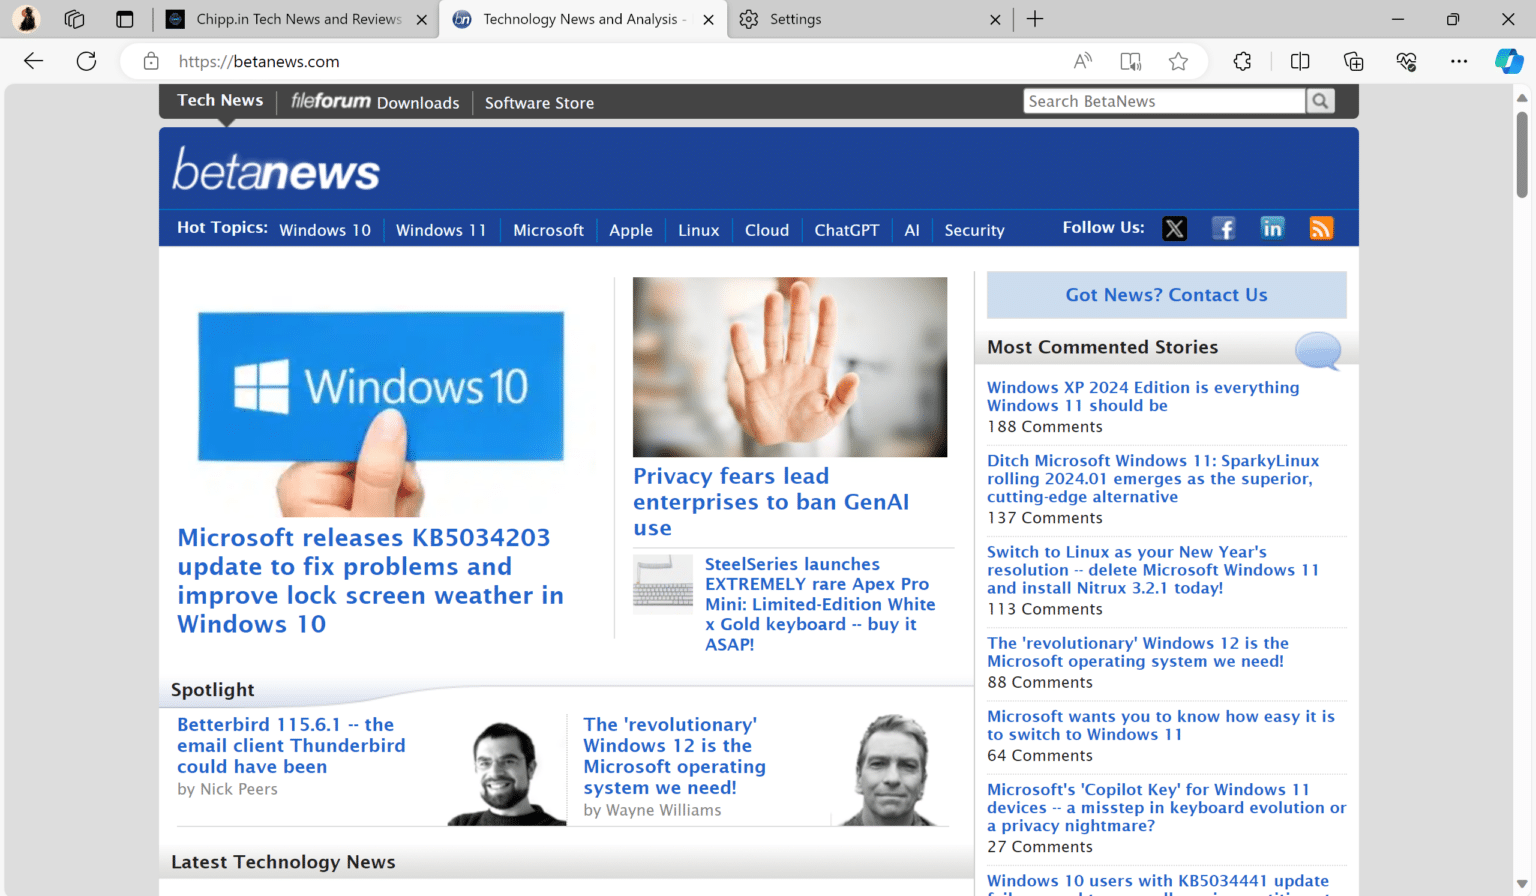Select the Windows 11 hot topic
The width and height of the screenshot is (1536, 896).
pos(441,230)
